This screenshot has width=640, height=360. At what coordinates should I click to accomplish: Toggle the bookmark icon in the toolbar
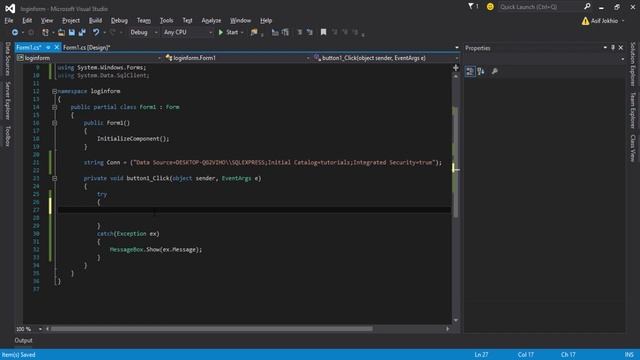pyautogui.click(x=323, y=32)
